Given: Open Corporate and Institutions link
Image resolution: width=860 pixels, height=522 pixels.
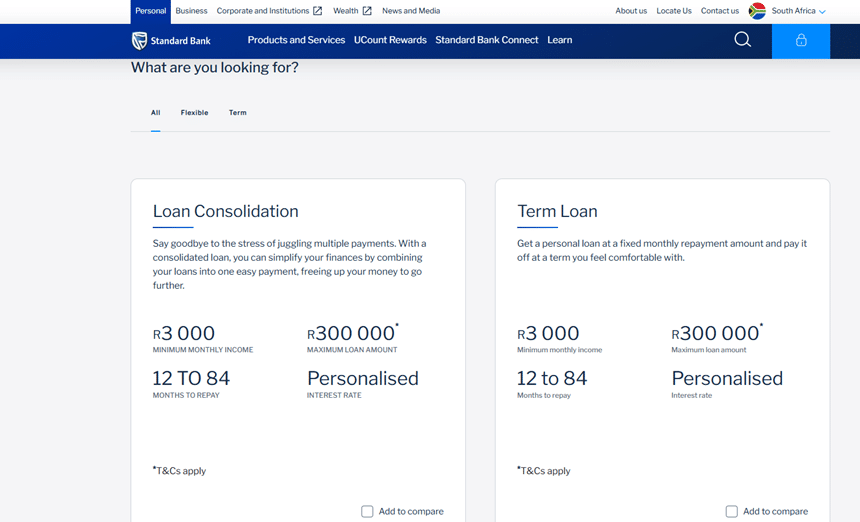Looking at the screenshot, I should pyautogui.click(x=263, y=11).
